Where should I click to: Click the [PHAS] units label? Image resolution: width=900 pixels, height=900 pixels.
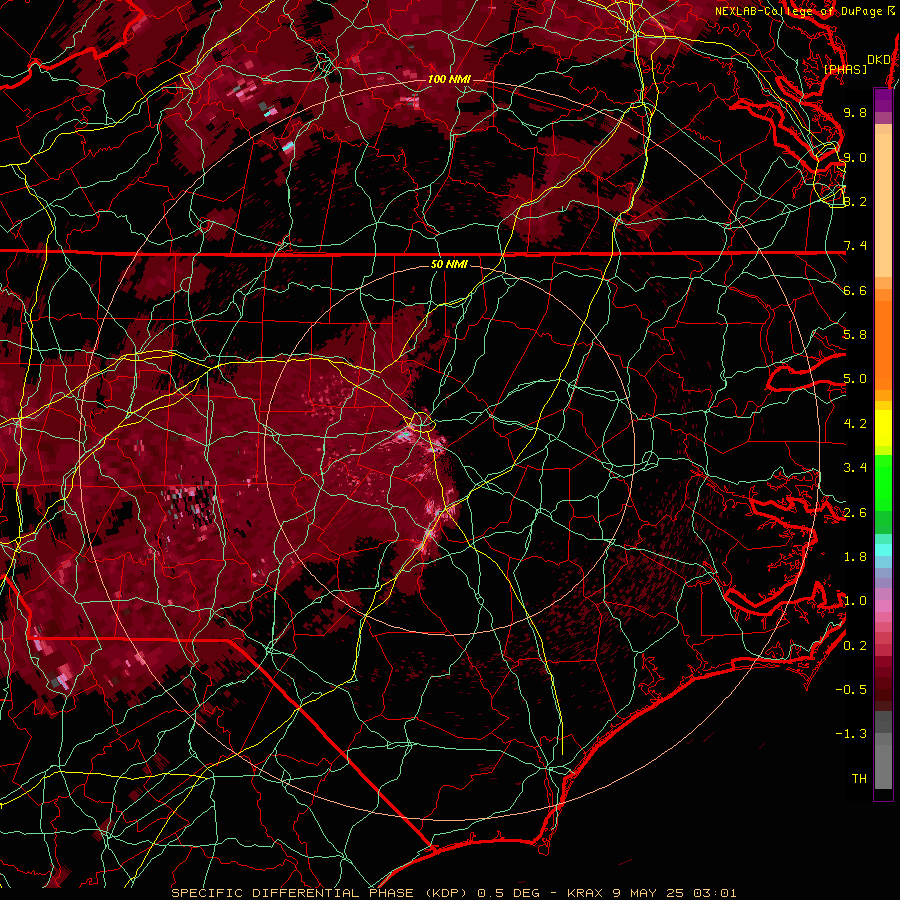(845, 69)
